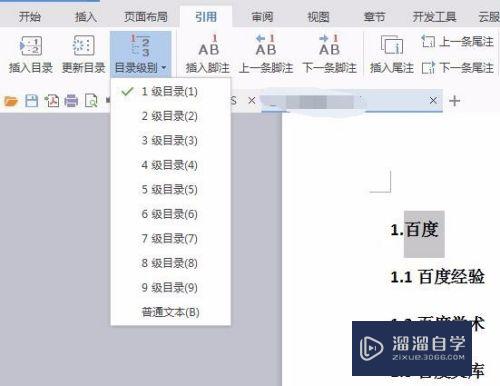500x386 pixels.
Task: Set heading to 7 级目录(7)
Action: tap(170, 238)
